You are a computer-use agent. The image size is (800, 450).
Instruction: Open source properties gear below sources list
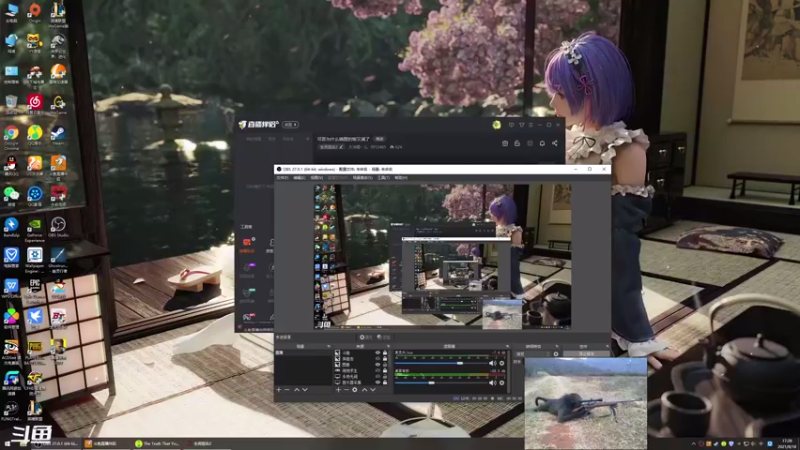point(355,389)
